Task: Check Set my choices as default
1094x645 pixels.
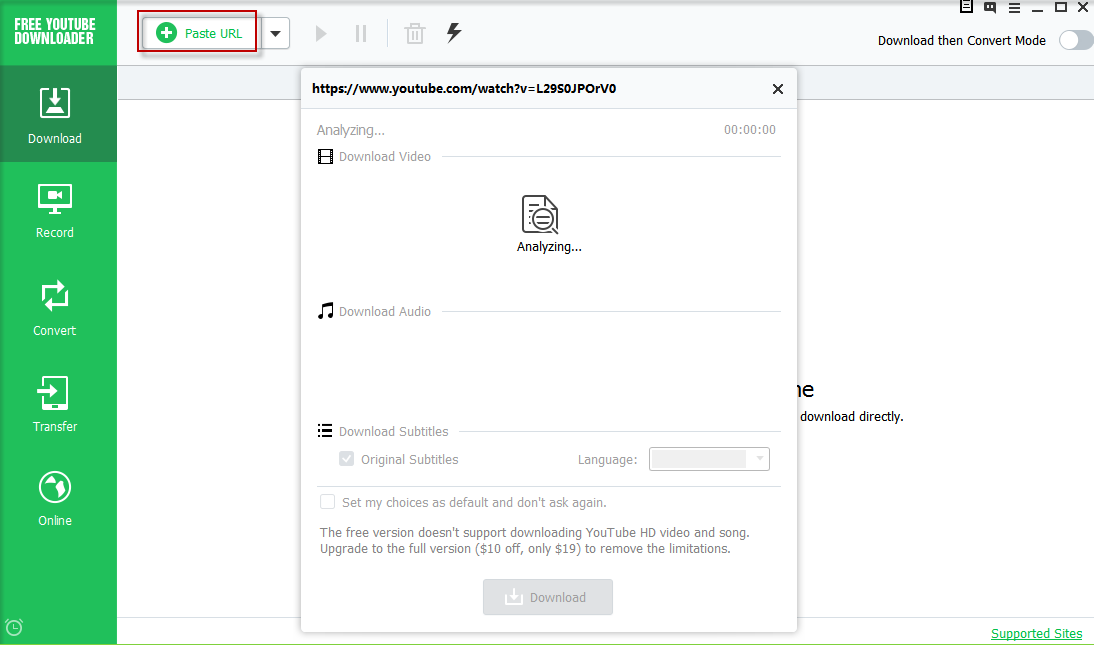Action: 327,502
